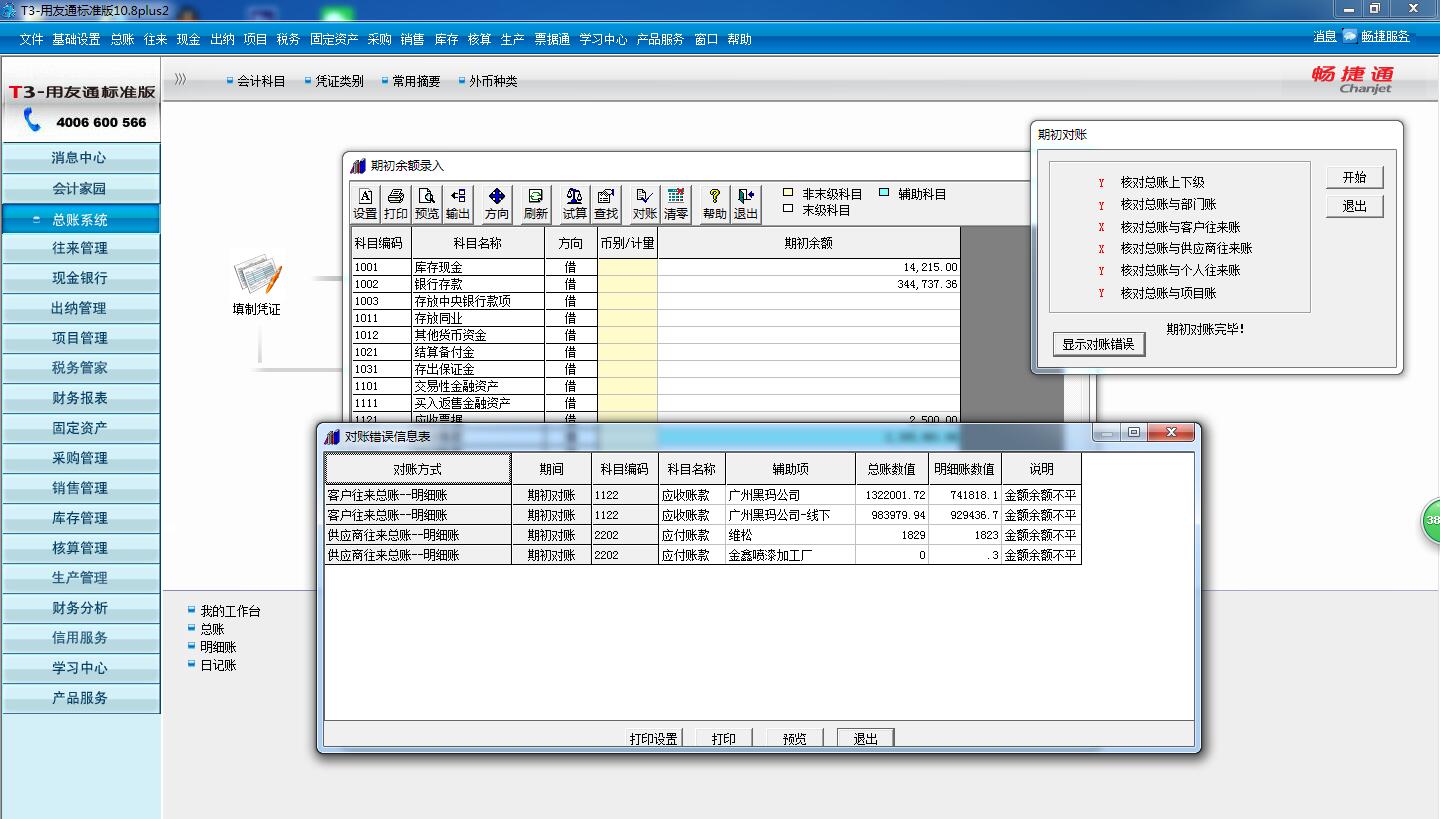Click the 方向 direction toolbar icon
This screenshot has width=1440, height=819.
497,204
